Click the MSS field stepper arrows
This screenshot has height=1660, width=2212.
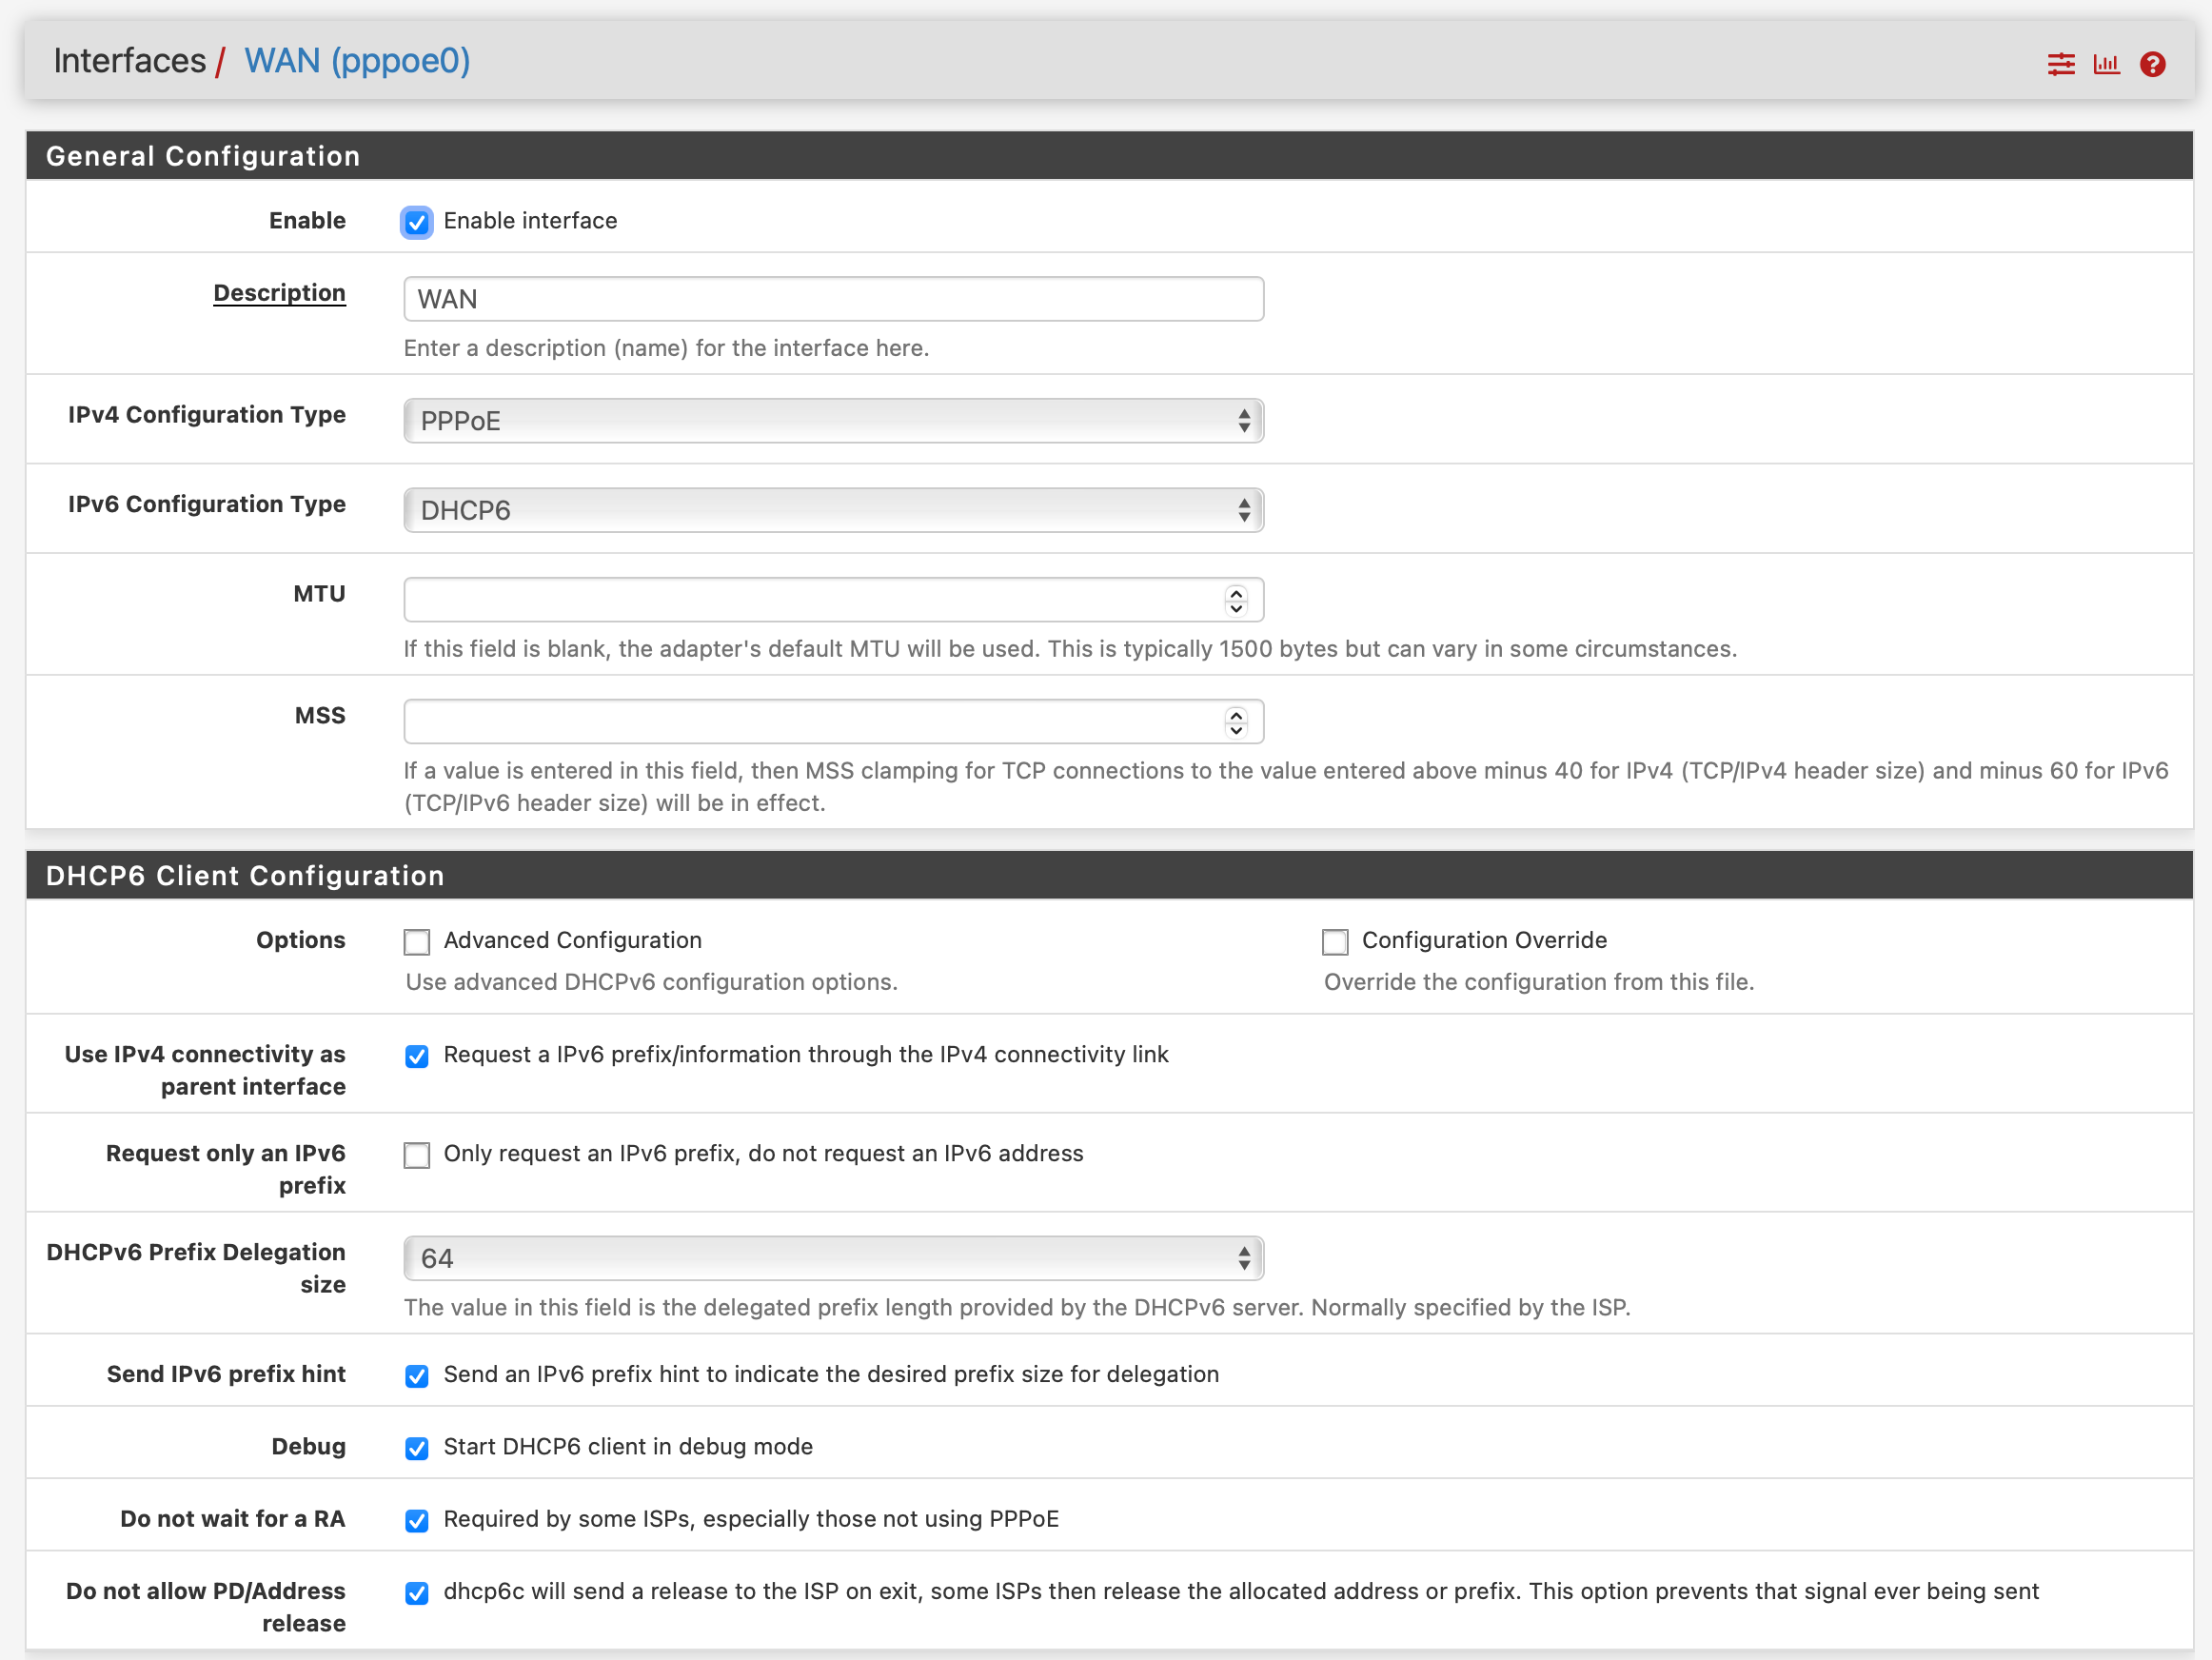[x=1236, y=722]
